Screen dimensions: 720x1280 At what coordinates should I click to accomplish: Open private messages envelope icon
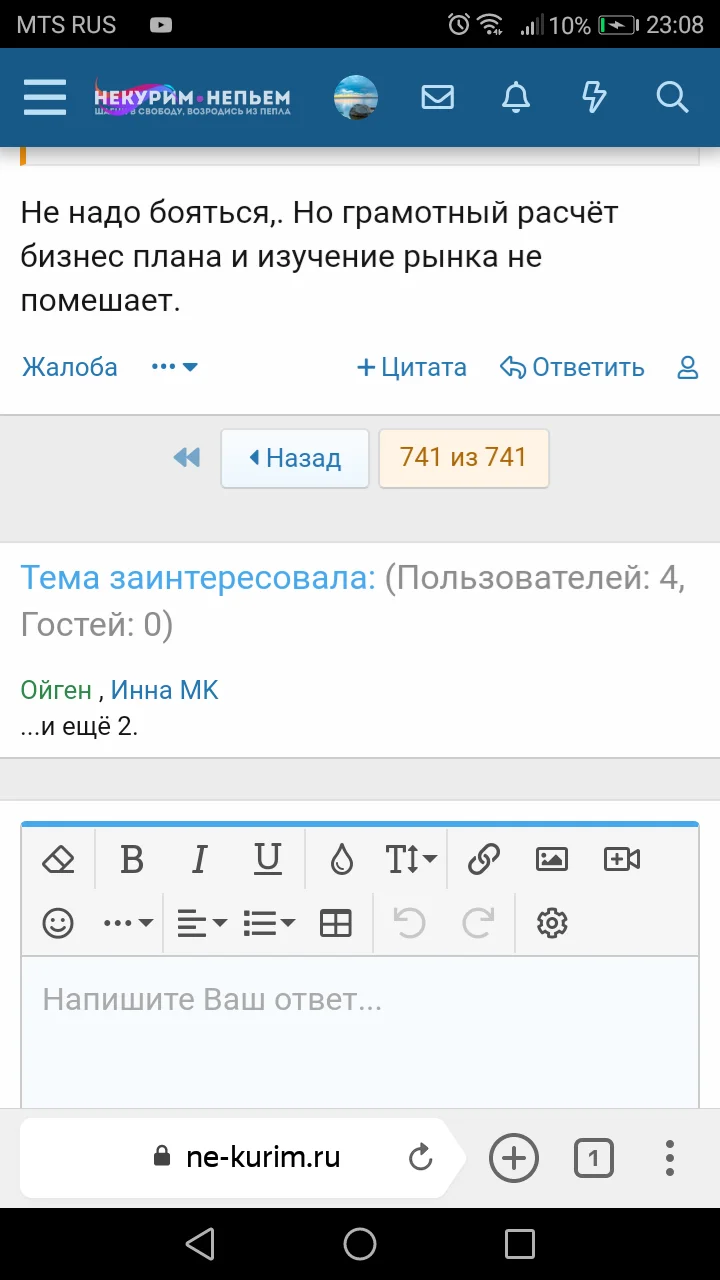click(438, 97)
